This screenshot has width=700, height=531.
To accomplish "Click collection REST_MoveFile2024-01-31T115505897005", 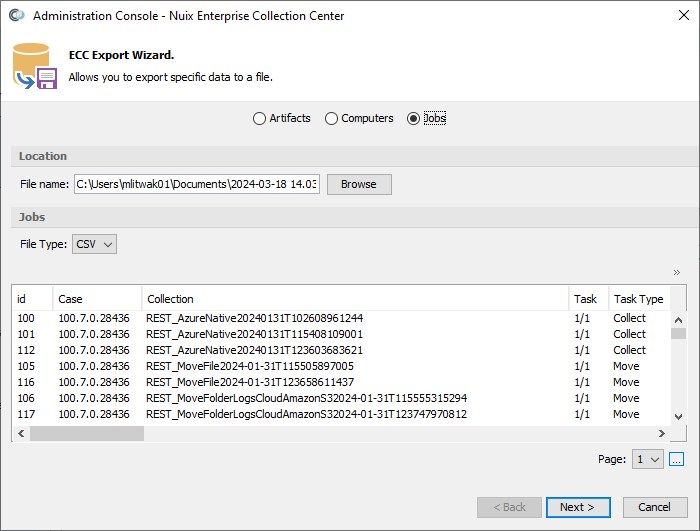I will tap(250, 367).
